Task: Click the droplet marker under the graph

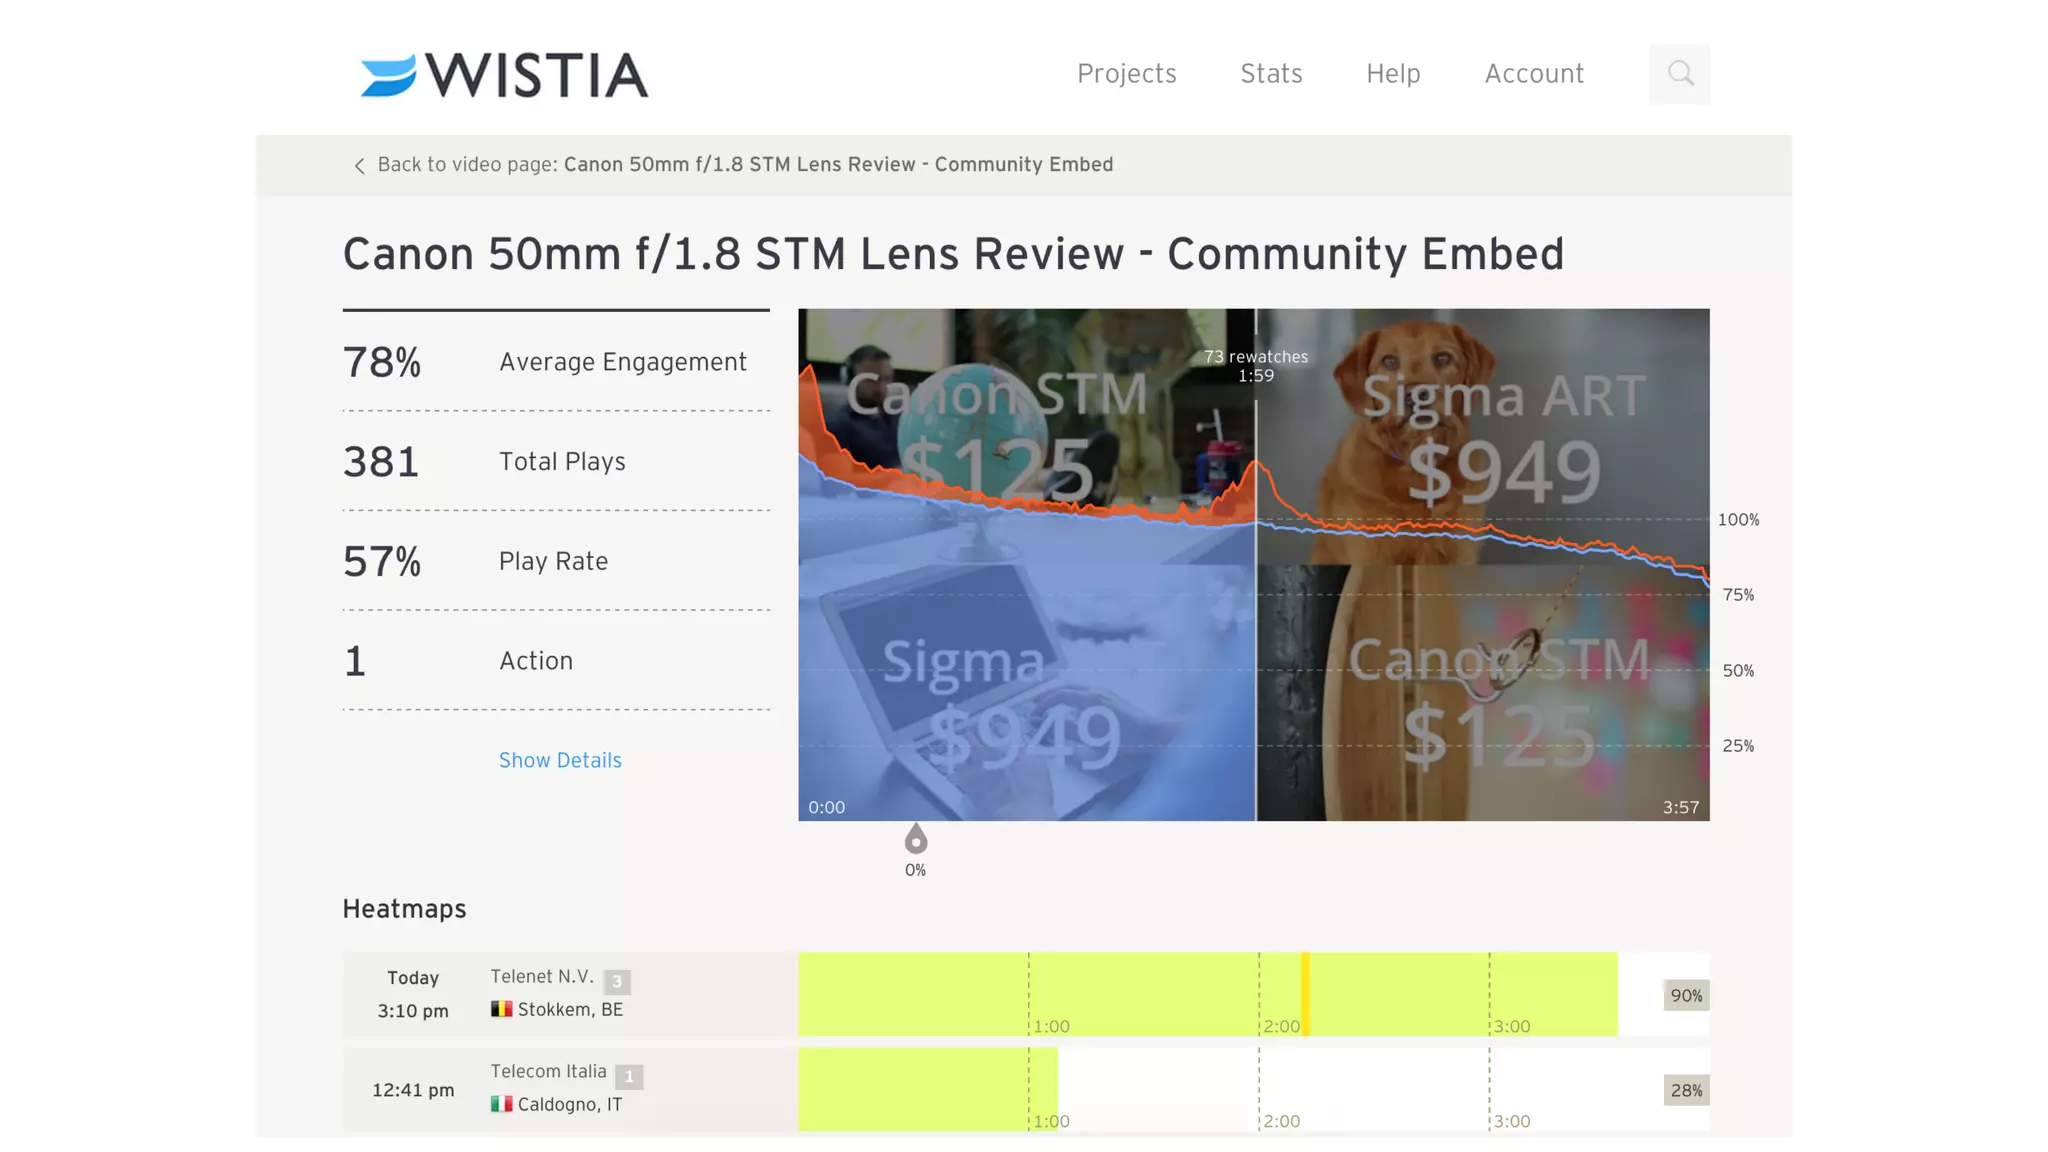Action: click(915, 839)
